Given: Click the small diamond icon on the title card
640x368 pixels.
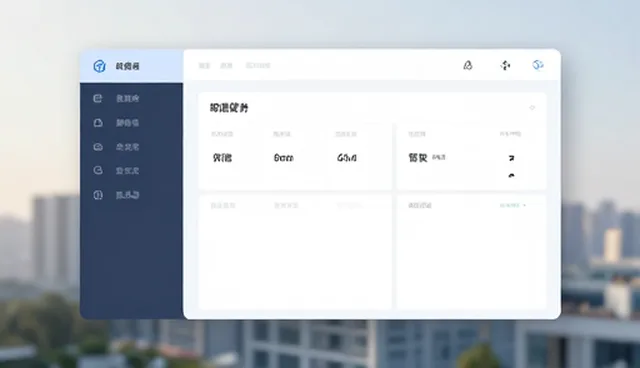Looking at the screenshot, I should click(x=532, y=108).
